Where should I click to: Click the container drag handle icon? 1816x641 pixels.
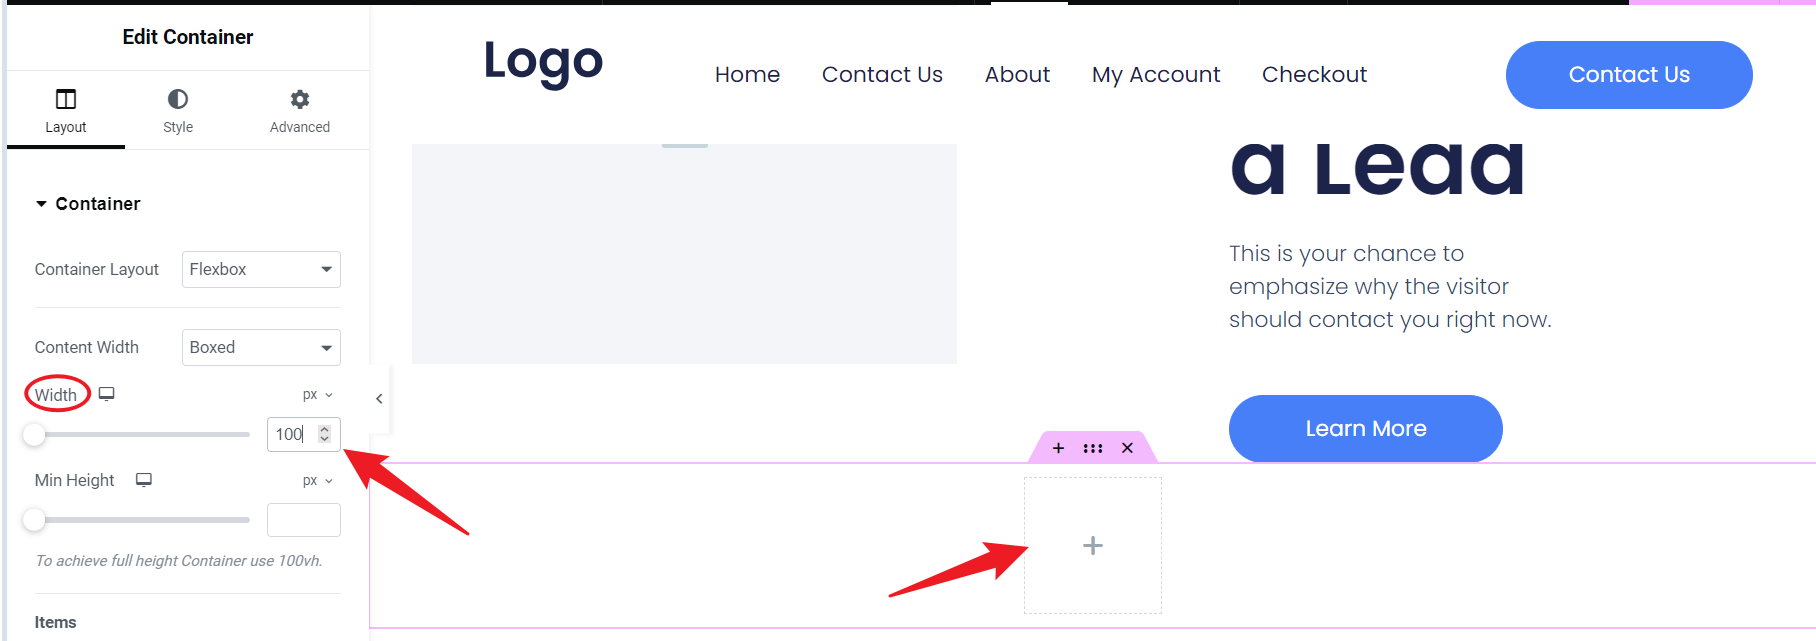(1093, 448)
